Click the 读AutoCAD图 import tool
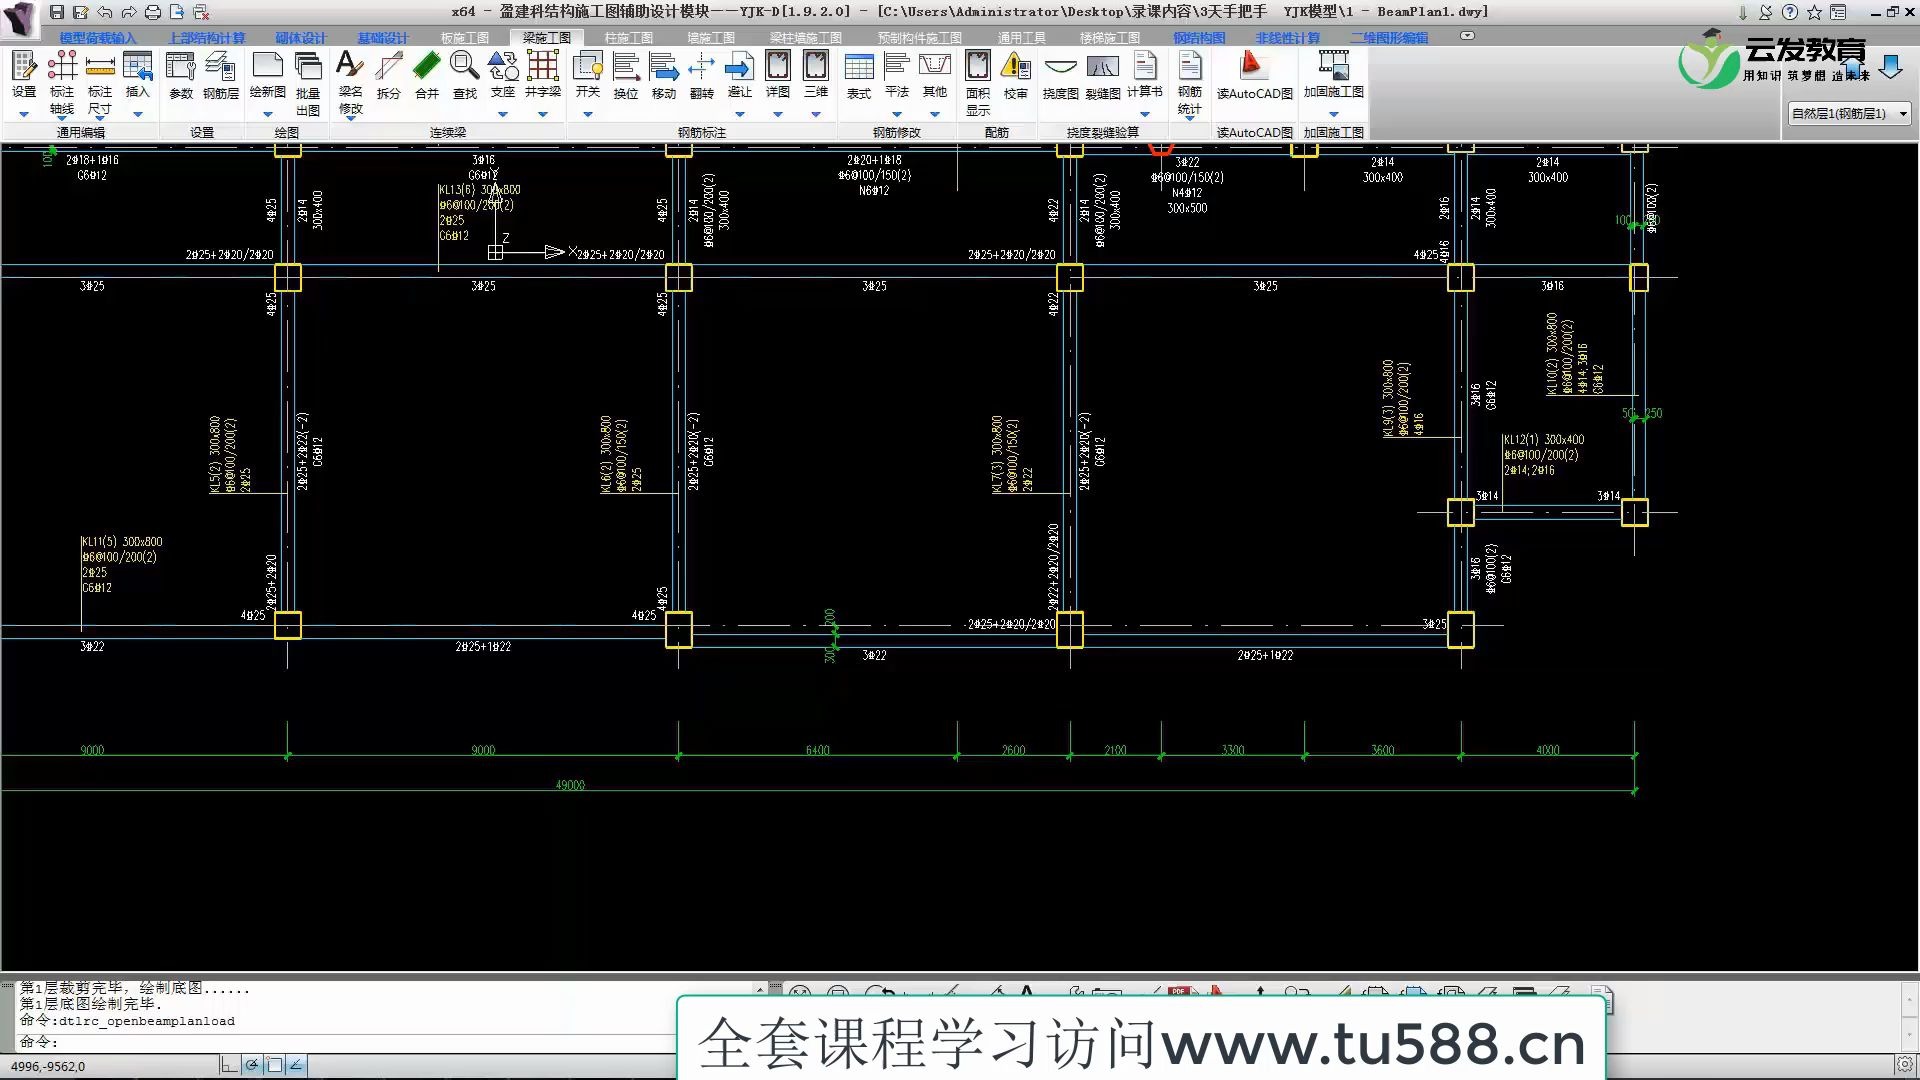1920x1080 pixels. [x=1255, y=78]
